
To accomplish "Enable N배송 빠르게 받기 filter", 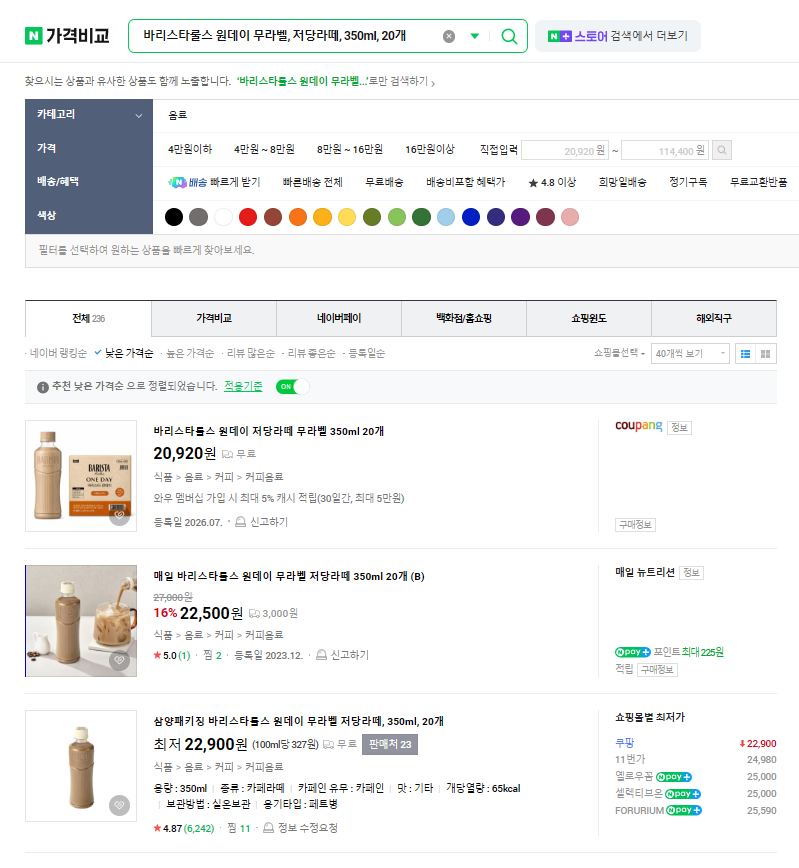I will click(214, 182).
